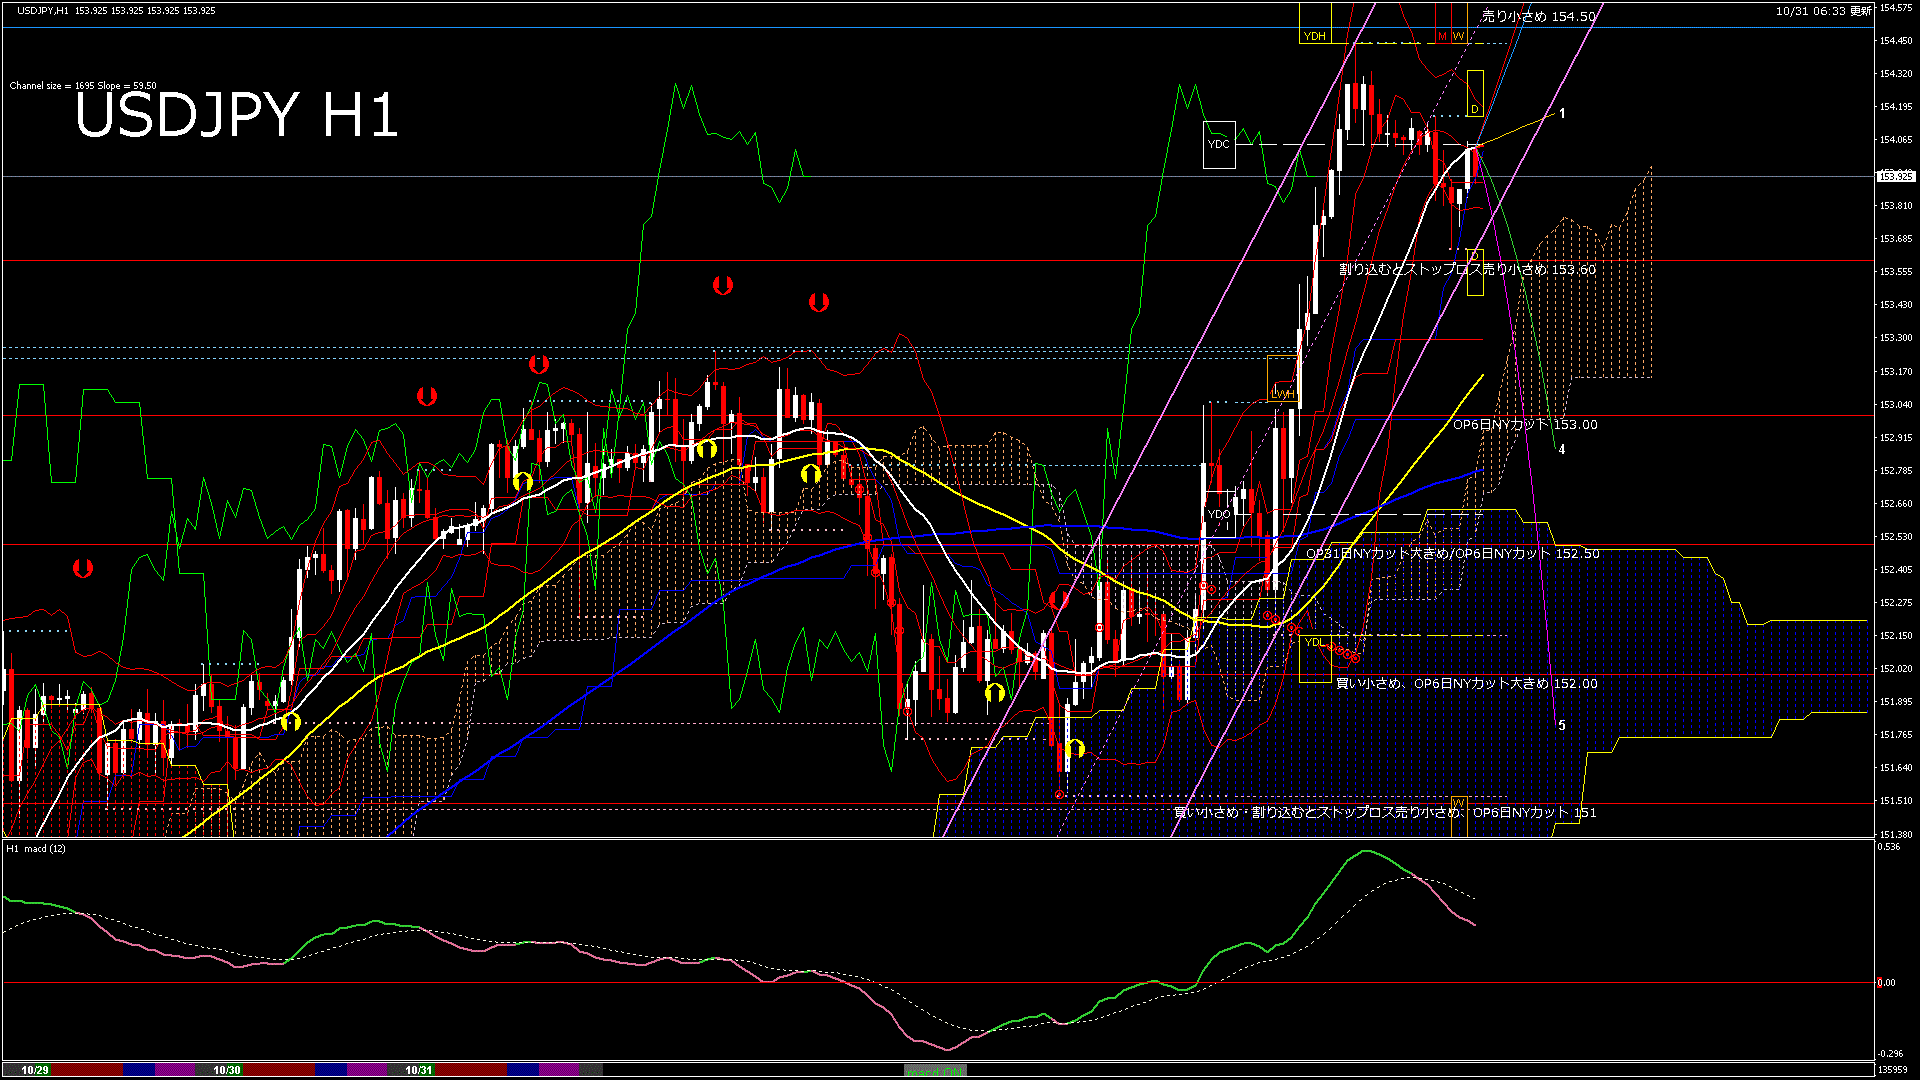This screenshot has width=1920, height=1080.
Task: Click the 10/29 date label on the timeline
Action: click(x=32, y=1070)
